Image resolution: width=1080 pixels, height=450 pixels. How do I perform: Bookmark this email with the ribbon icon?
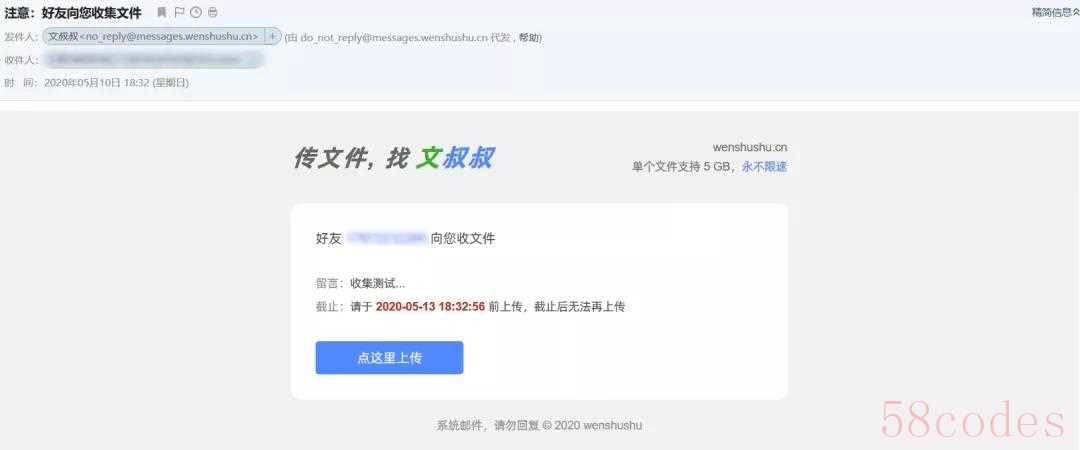pyautogui.click(x=162, y=12)
